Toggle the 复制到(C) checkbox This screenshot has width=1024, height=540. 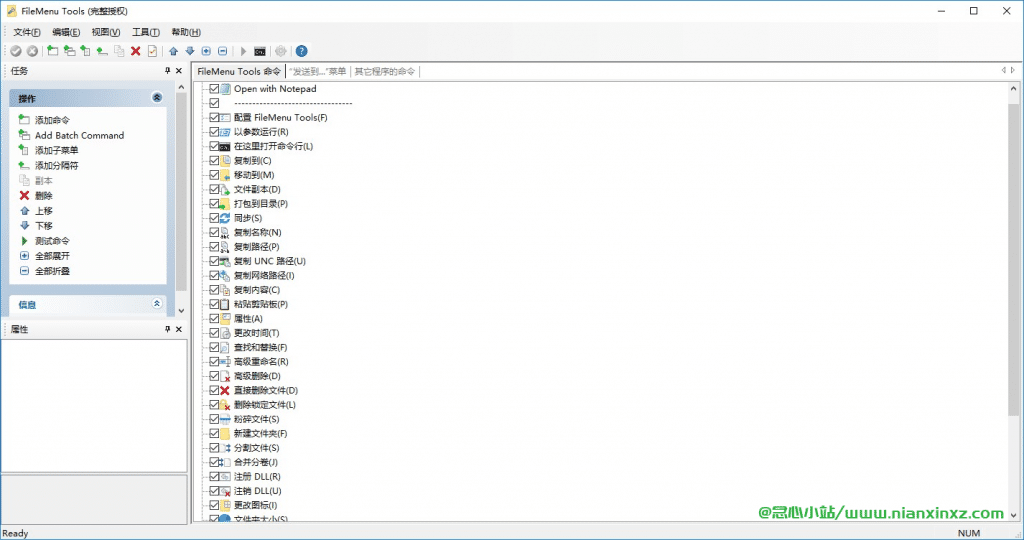[214, 161]
